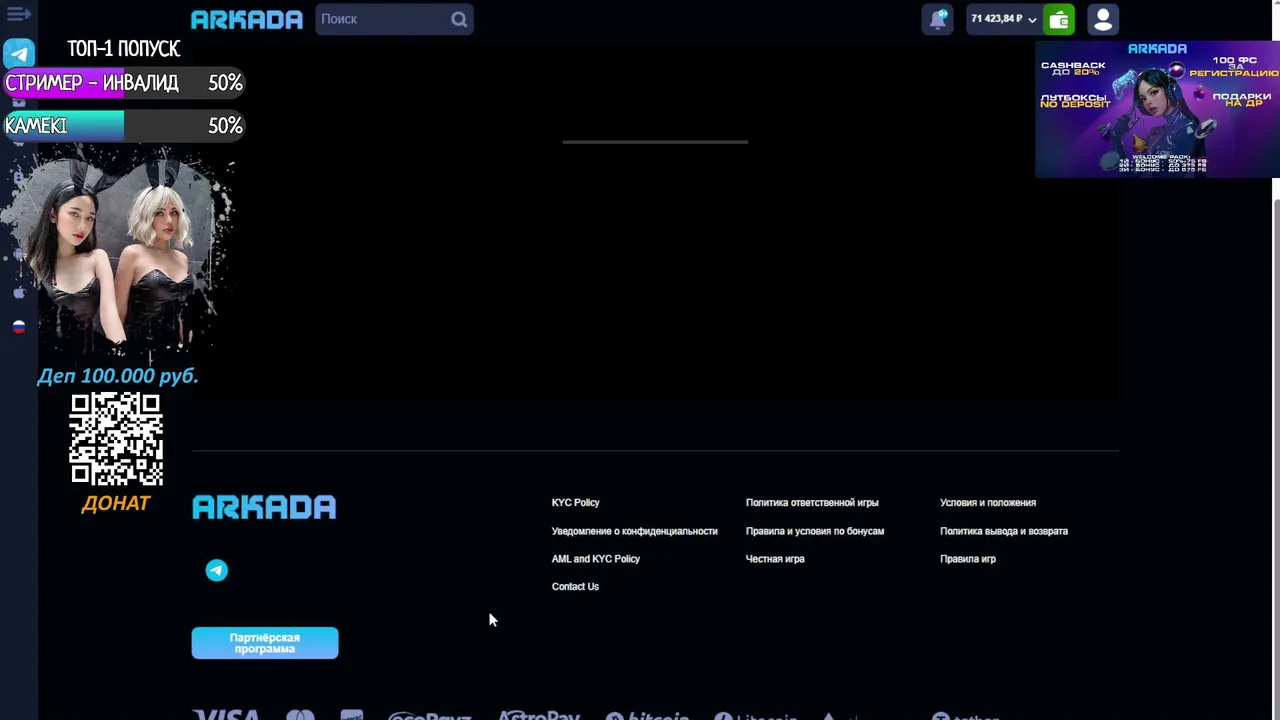
Task: Open Правила и условия по бонусам link
Action: coord(815,531)
